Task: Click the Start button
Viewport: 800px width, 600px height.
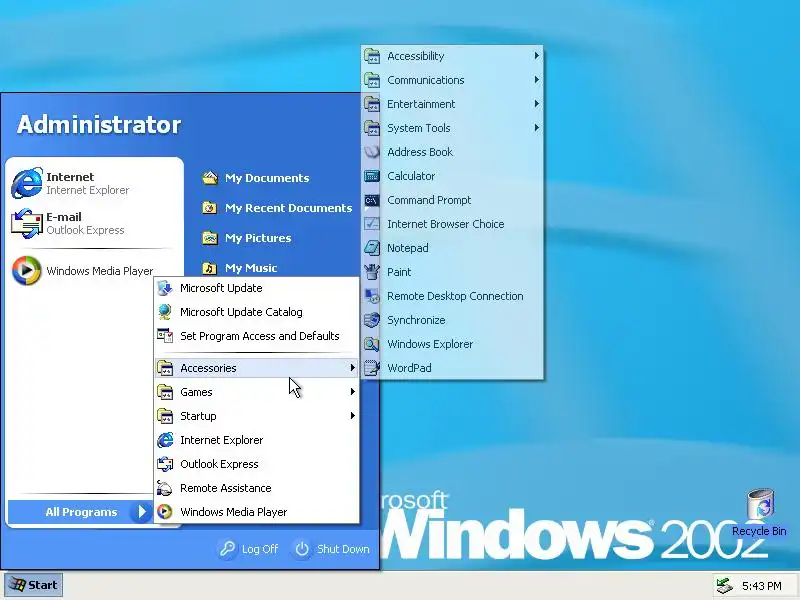Action: (x=34, y=585)
